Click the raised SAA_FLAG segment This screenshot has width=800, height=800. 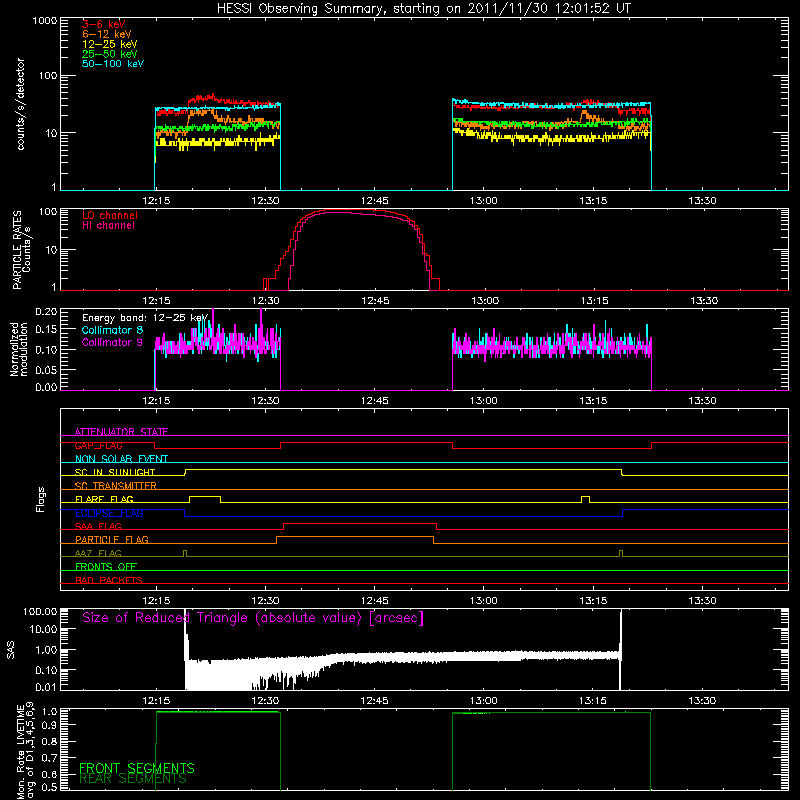(x=360, y=523)
